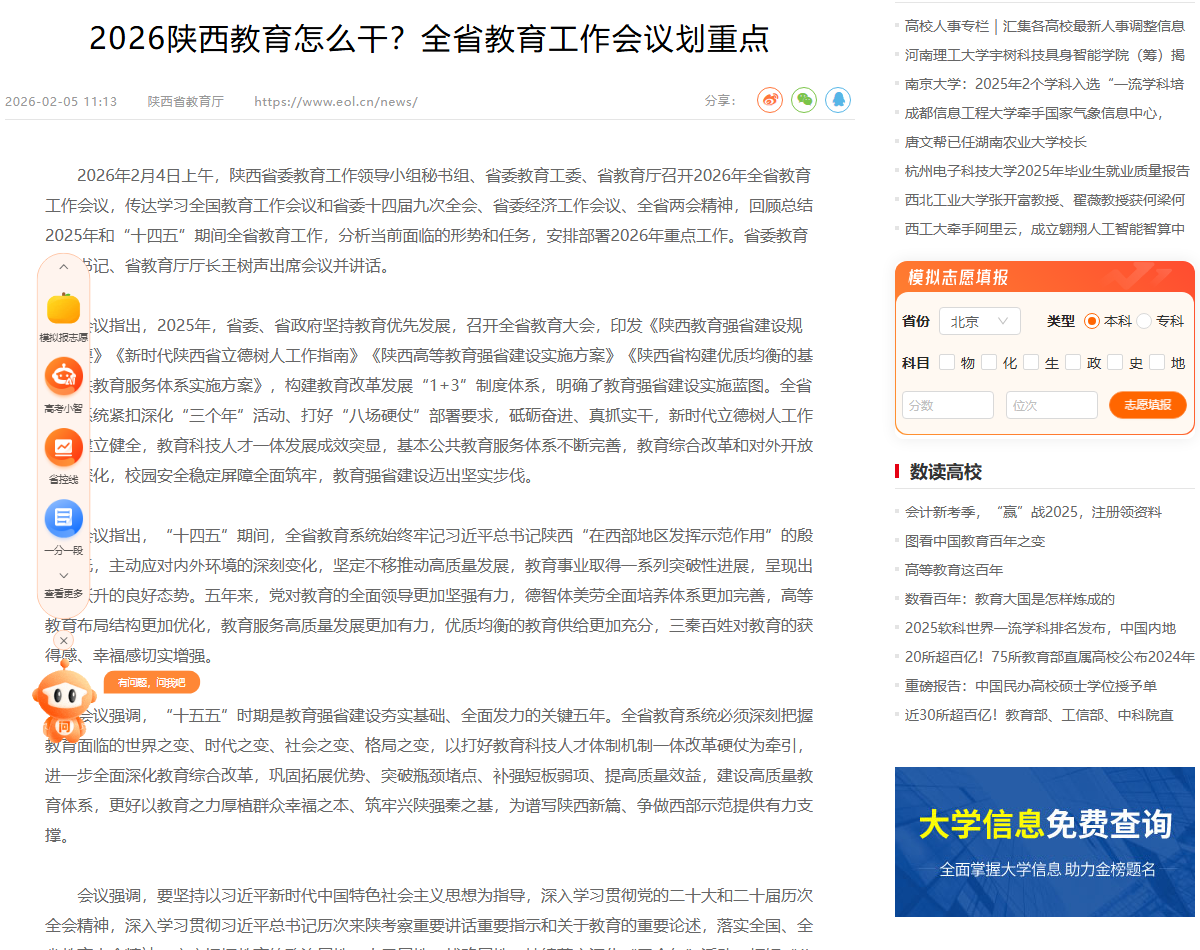Check the 化 subject checkbox
The height and width of the screenshot is (950, 1200).
pos(989,362)
